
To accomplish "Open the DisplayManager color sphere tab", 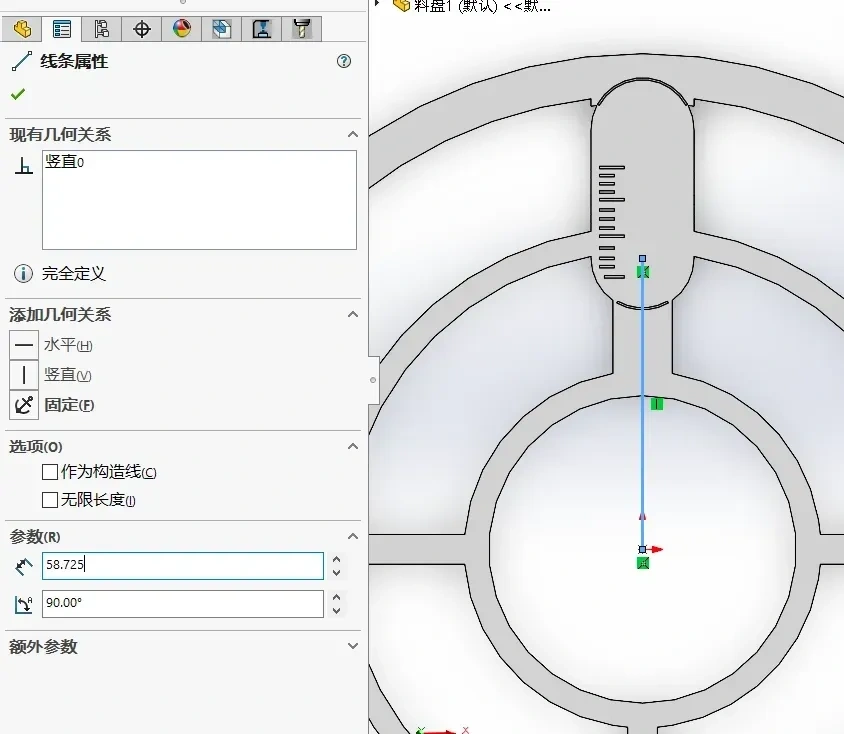I will [x=181, y=29].
